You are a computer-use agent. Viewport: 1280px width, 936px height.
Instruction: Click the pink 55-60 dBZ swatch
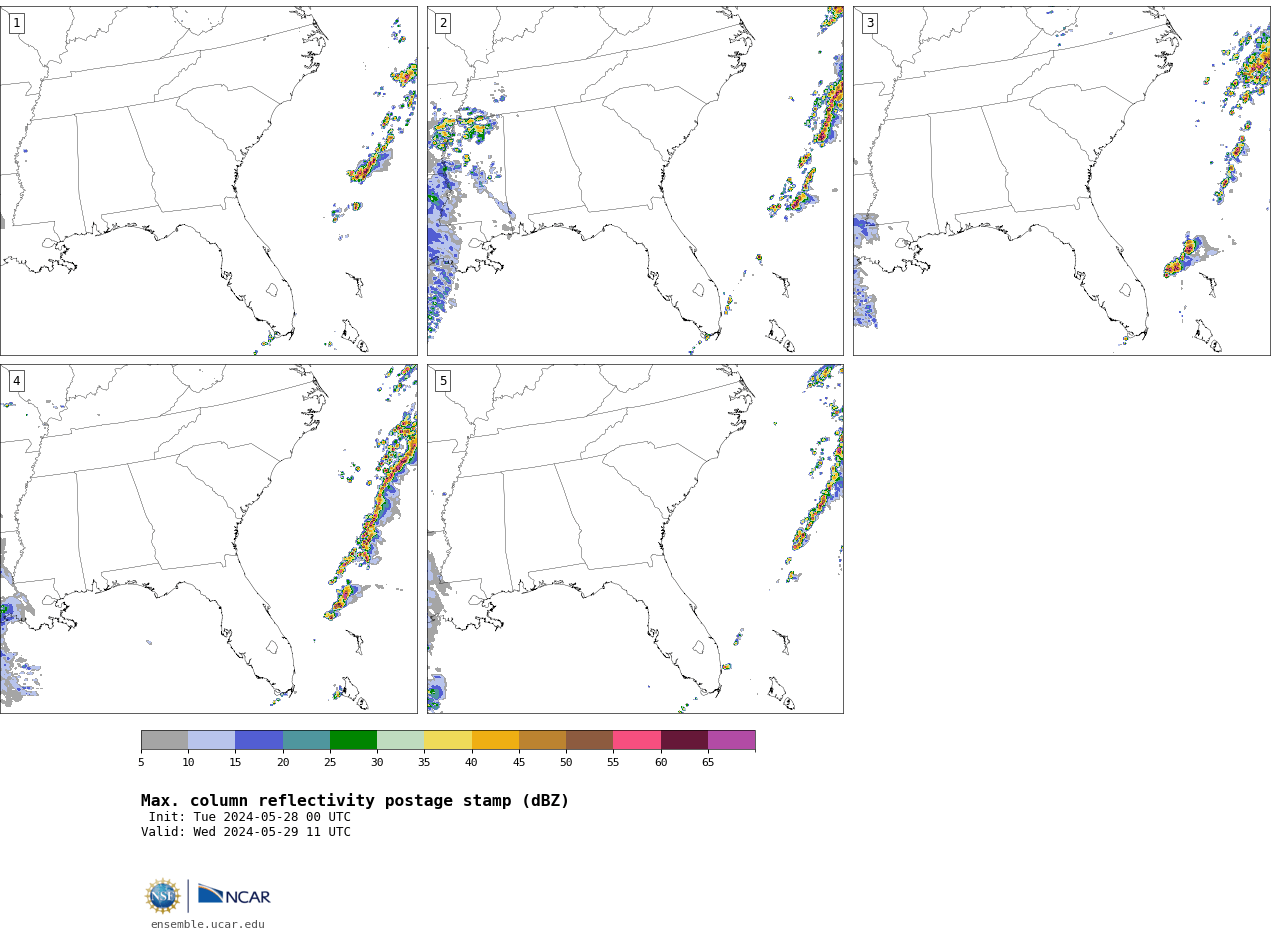pos(637,740)
